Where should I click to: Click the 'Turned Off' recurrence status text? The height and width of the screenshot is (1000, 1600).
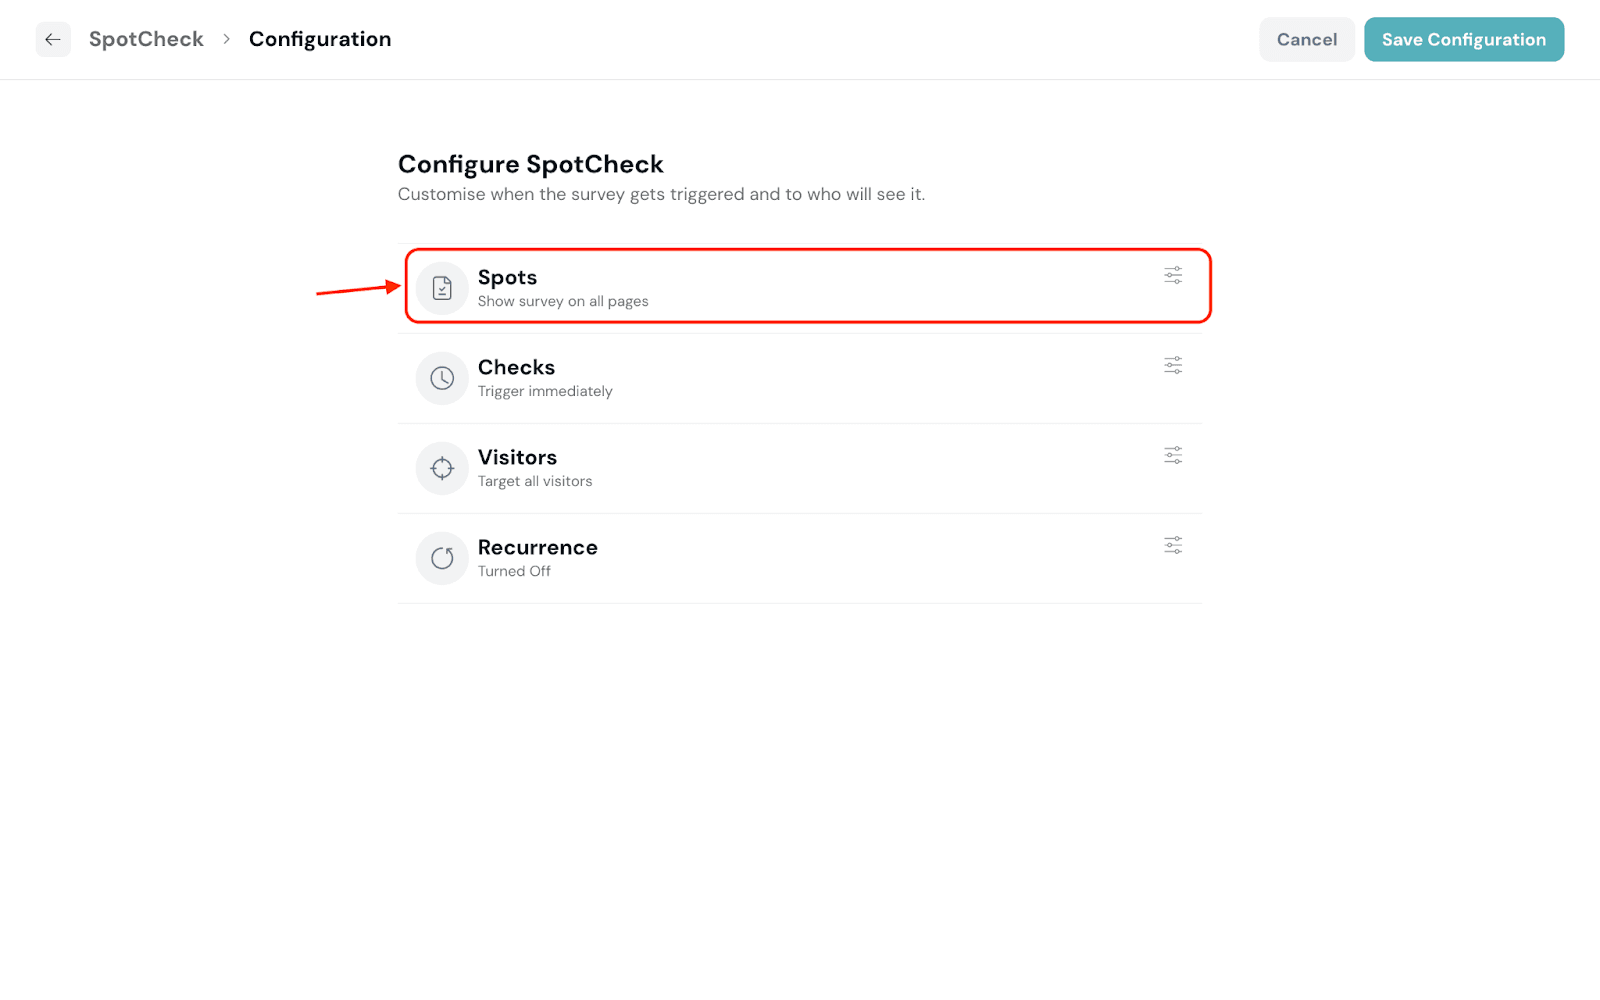click(514, 571)
